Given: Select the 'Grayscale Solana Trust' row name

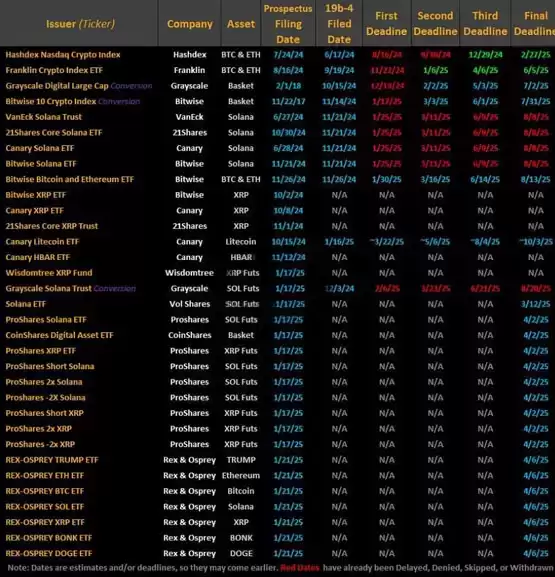Looking at the screenshot, I should tap(48, 288).
